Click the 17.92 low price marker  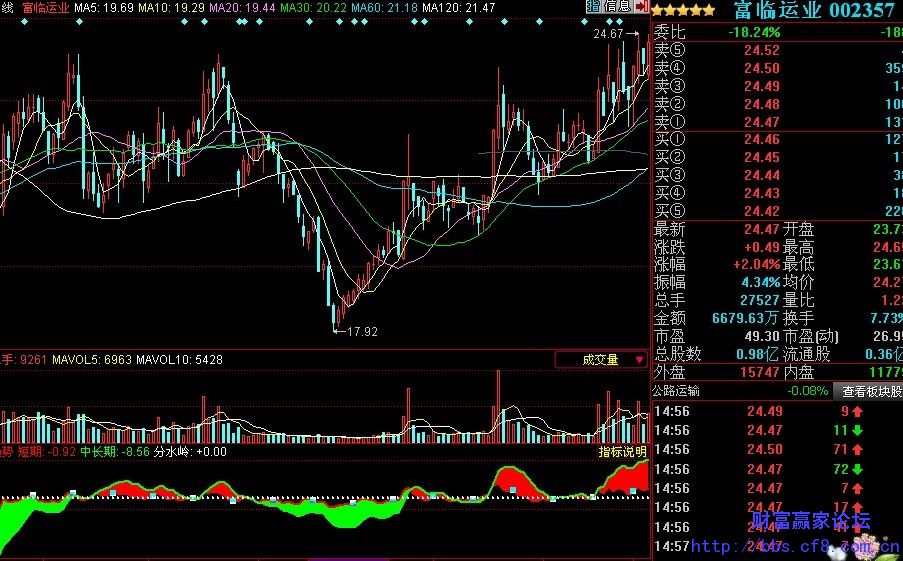(362, 330)
